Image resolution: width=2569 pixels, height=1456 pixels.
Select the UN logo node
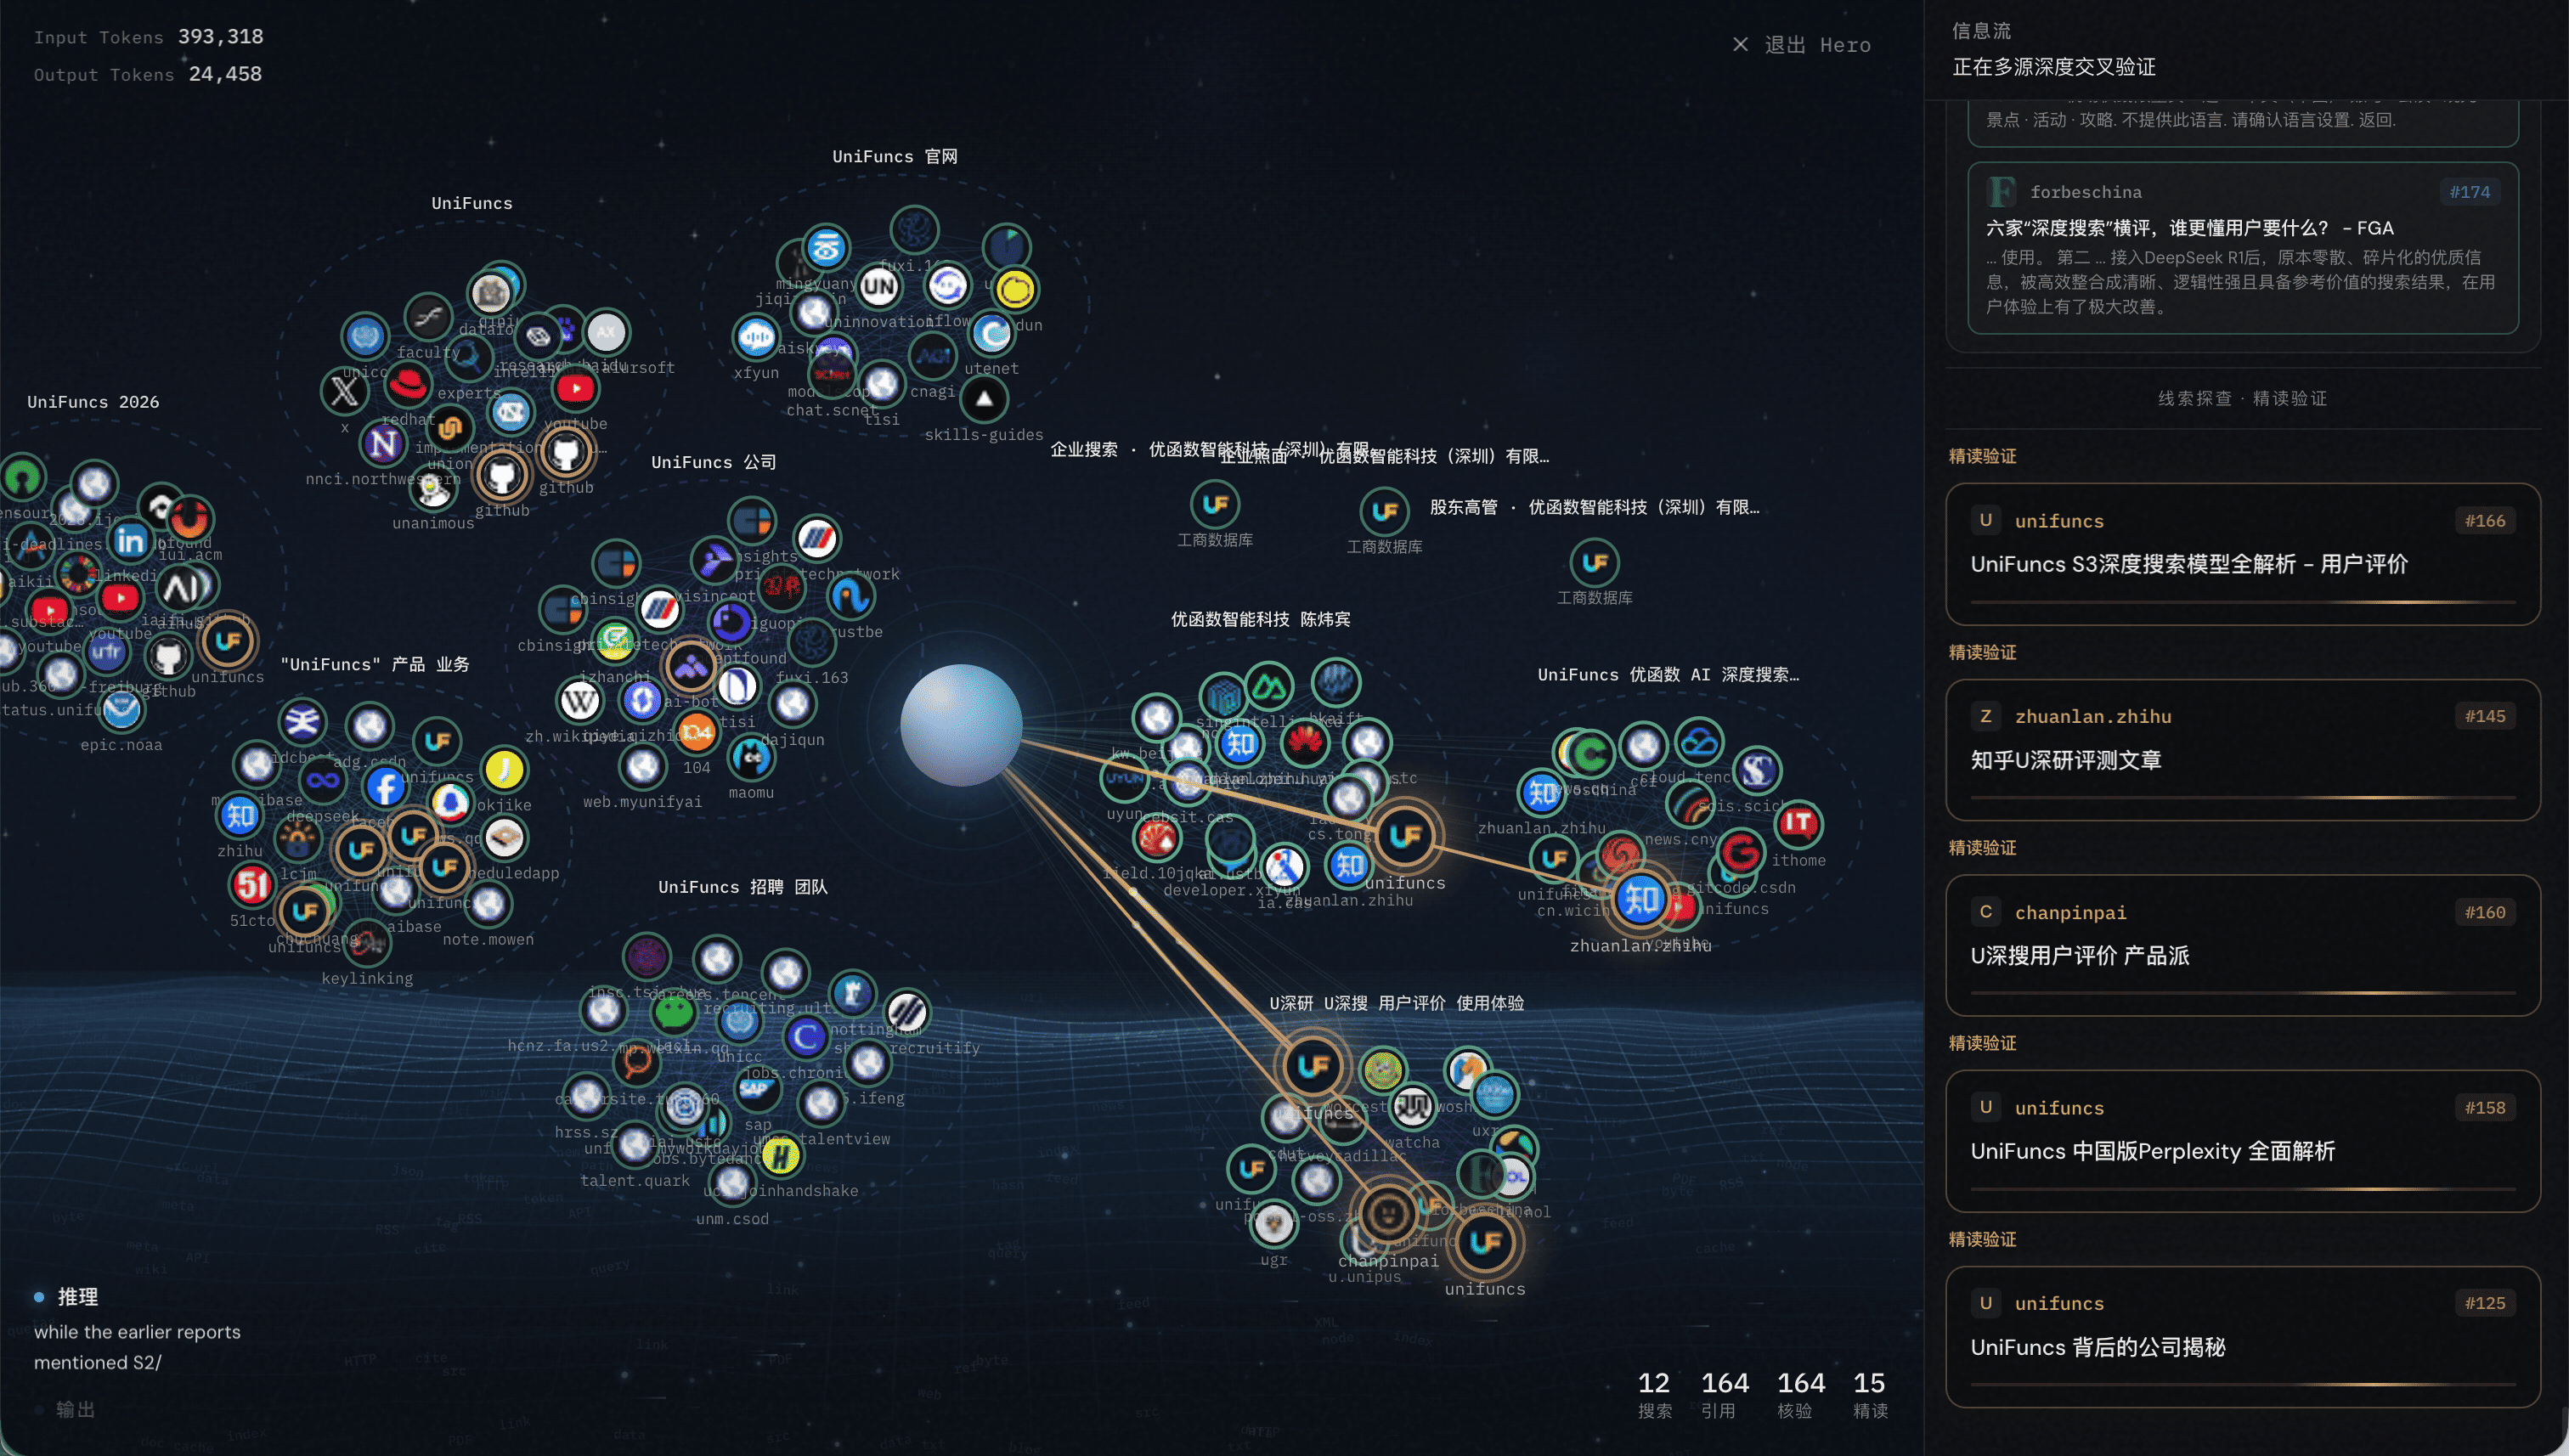(879, 288)
